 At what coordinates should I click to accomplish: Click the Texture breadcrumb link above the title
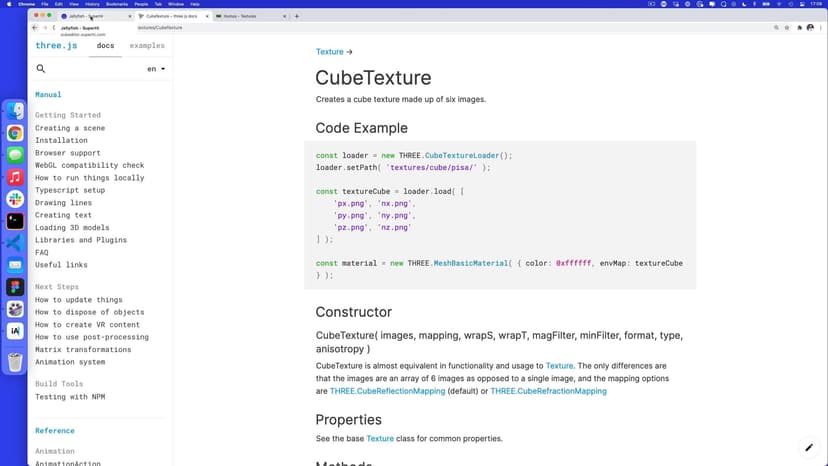coord(329,52)
